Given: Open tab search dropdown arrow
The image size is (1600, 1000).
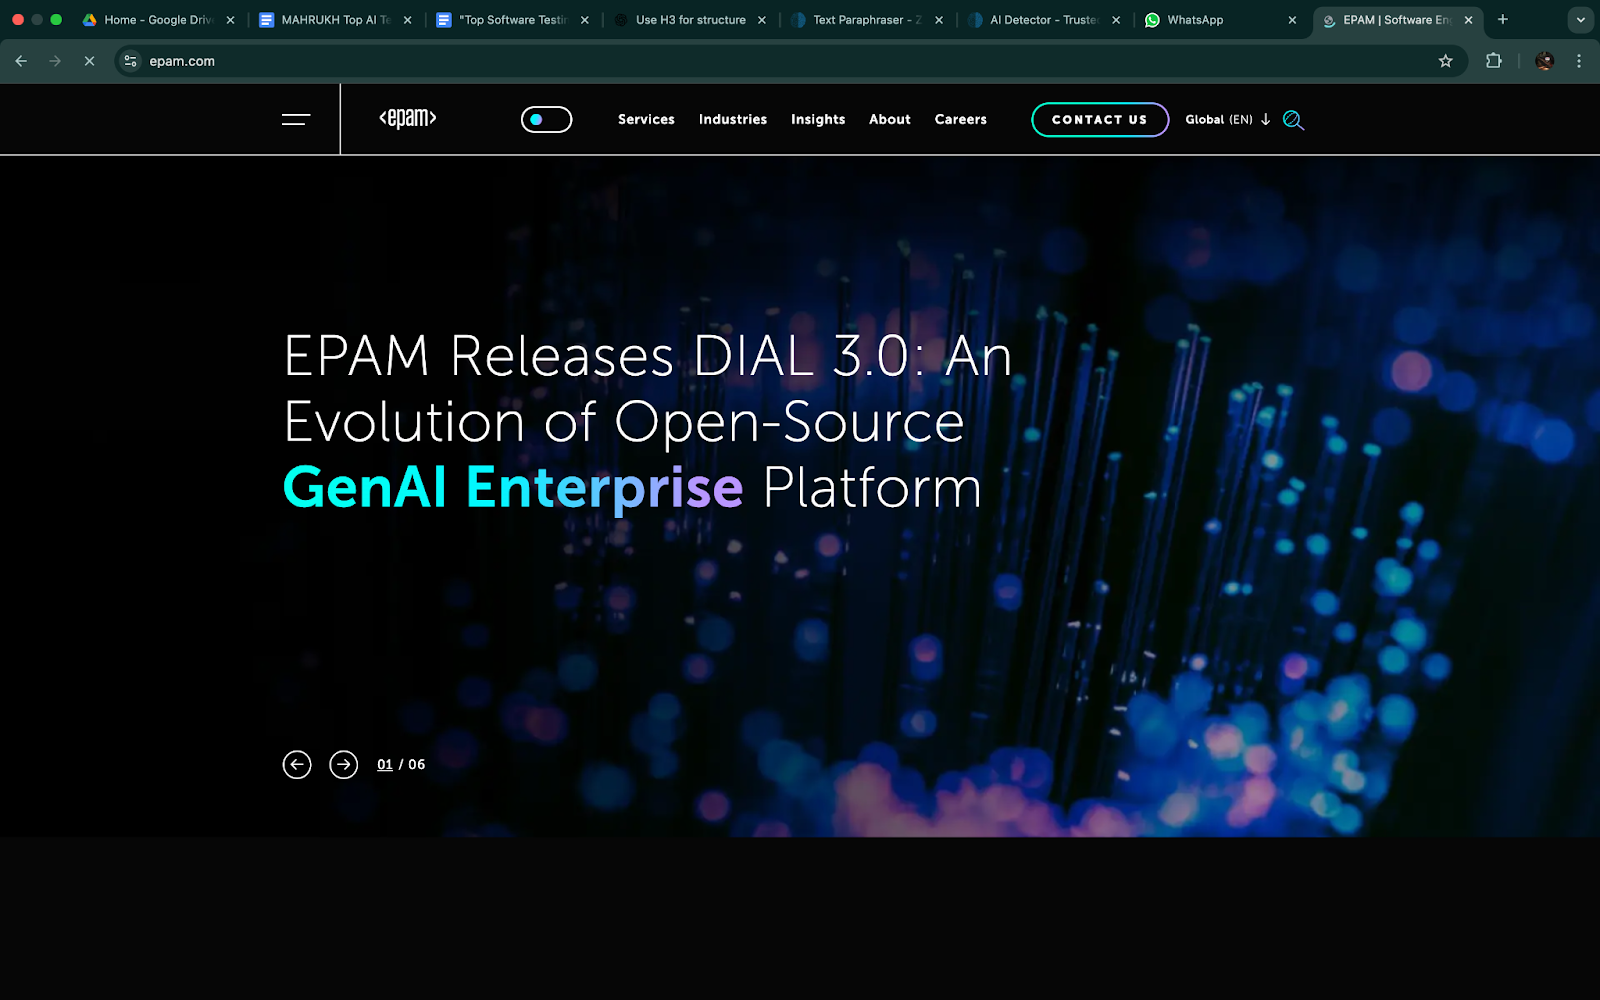Looking at the screenshot, I should [1580, 20].
